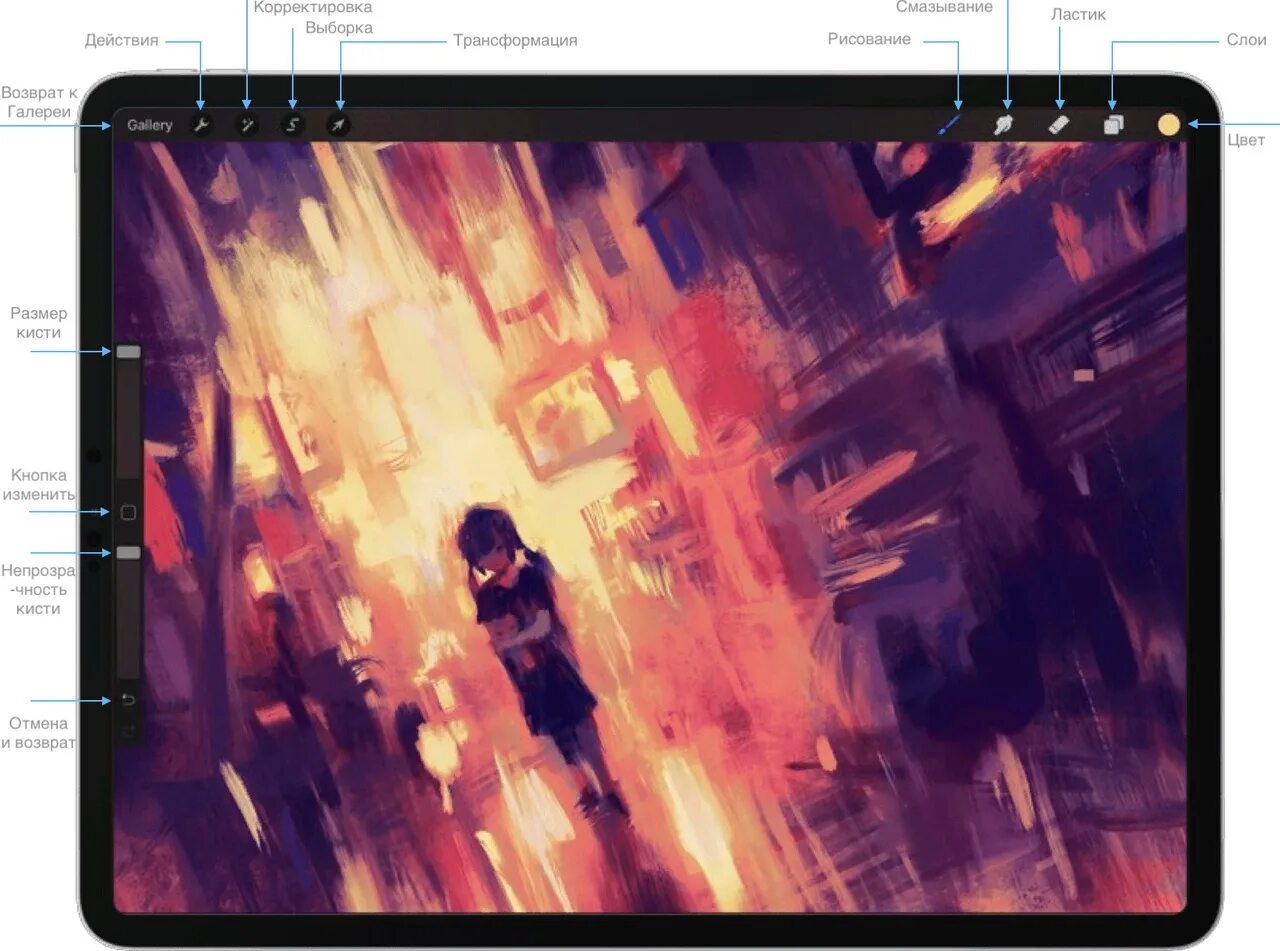Open the Layers panel
Viewport: 1280px width, 951px height.
pyautogui.click(x=1113, y=125)
